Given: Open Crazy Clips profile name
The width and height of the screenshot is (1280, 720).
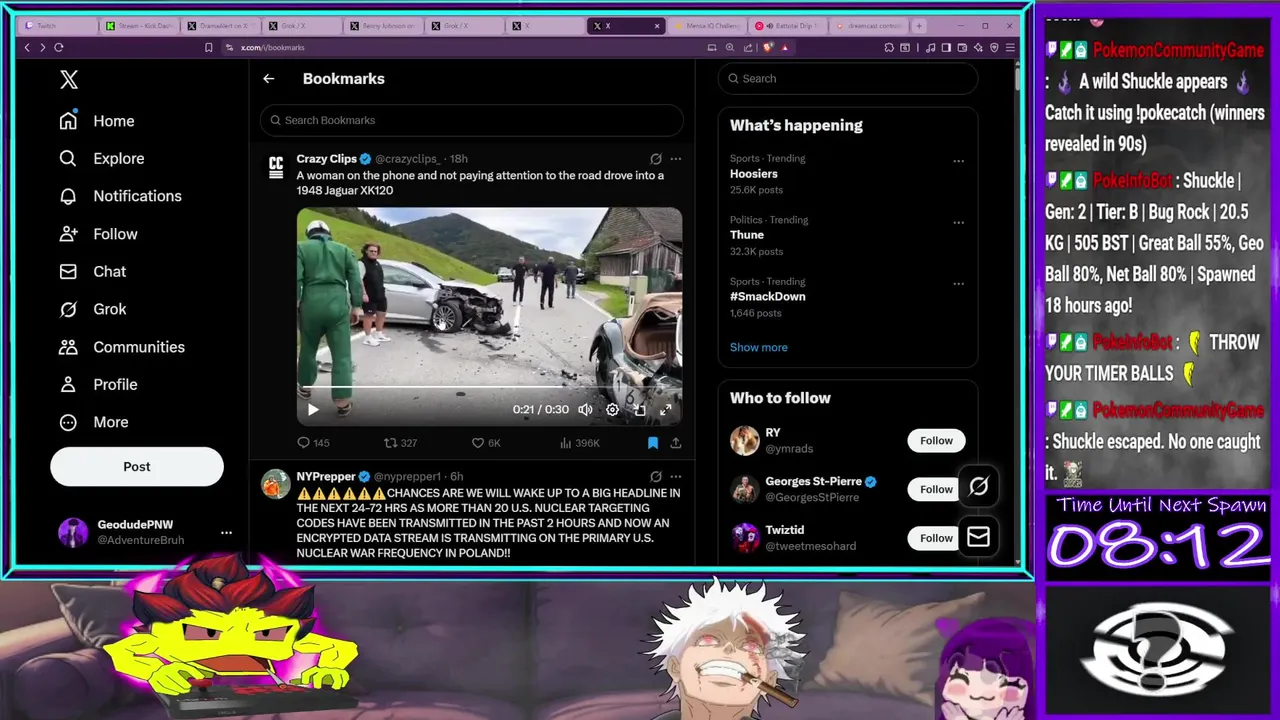Looking at the screenshot, I should 326,159.
